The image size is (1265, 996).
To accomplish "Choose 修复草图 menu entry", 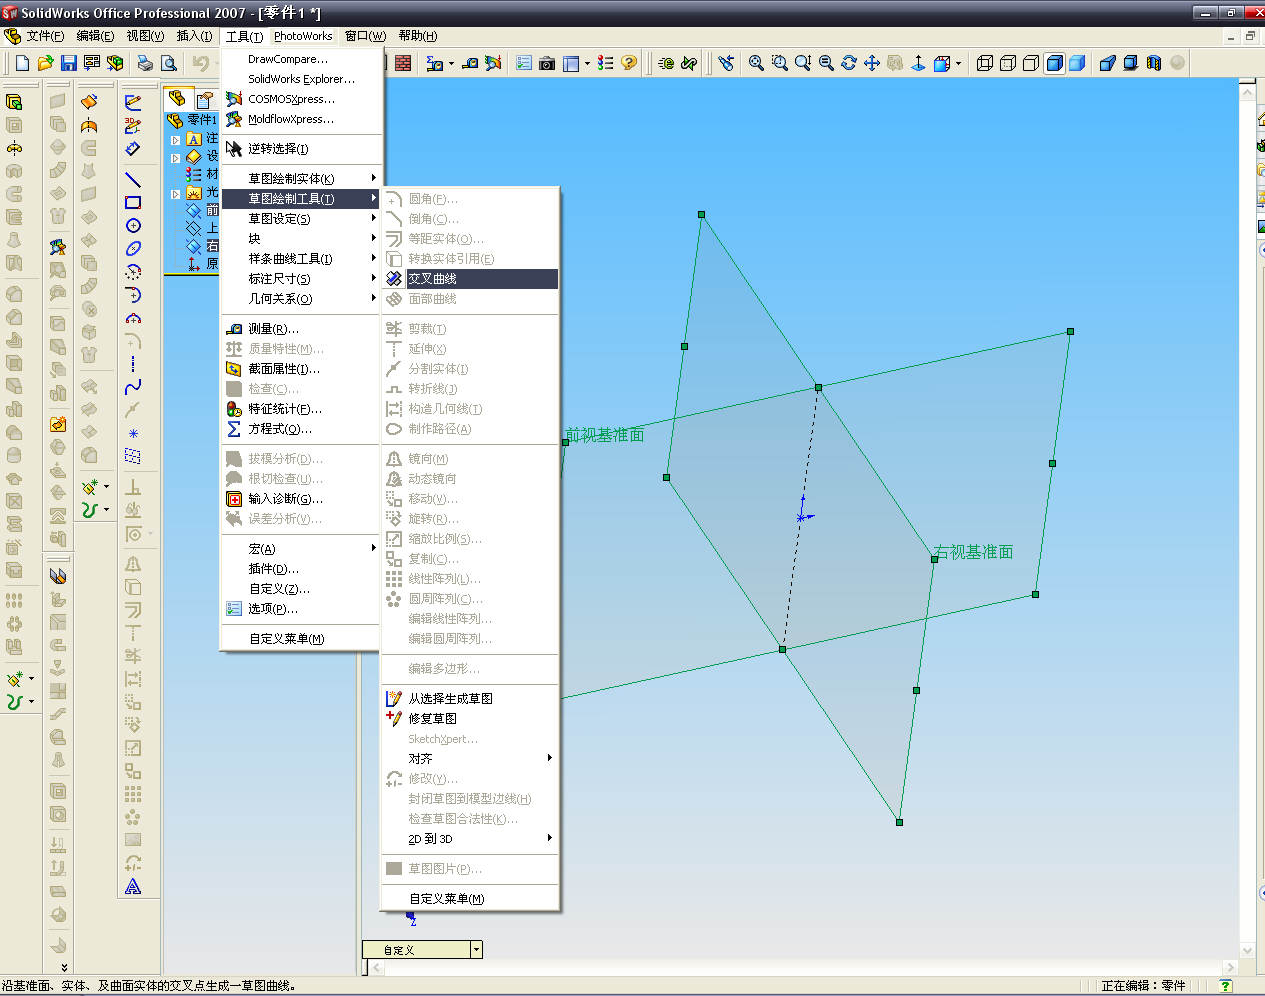I will point(469,718).
